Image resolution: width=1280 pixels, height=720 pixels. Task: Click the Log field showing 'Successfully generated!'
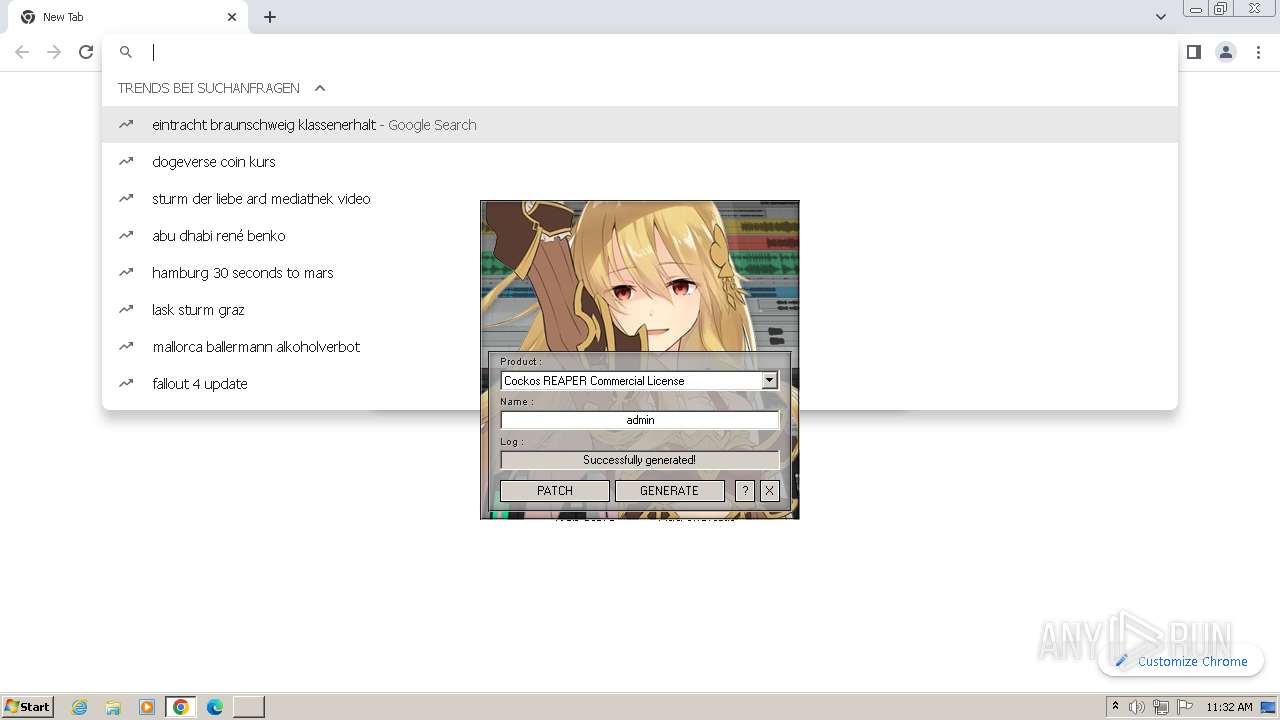click(640, 460)
